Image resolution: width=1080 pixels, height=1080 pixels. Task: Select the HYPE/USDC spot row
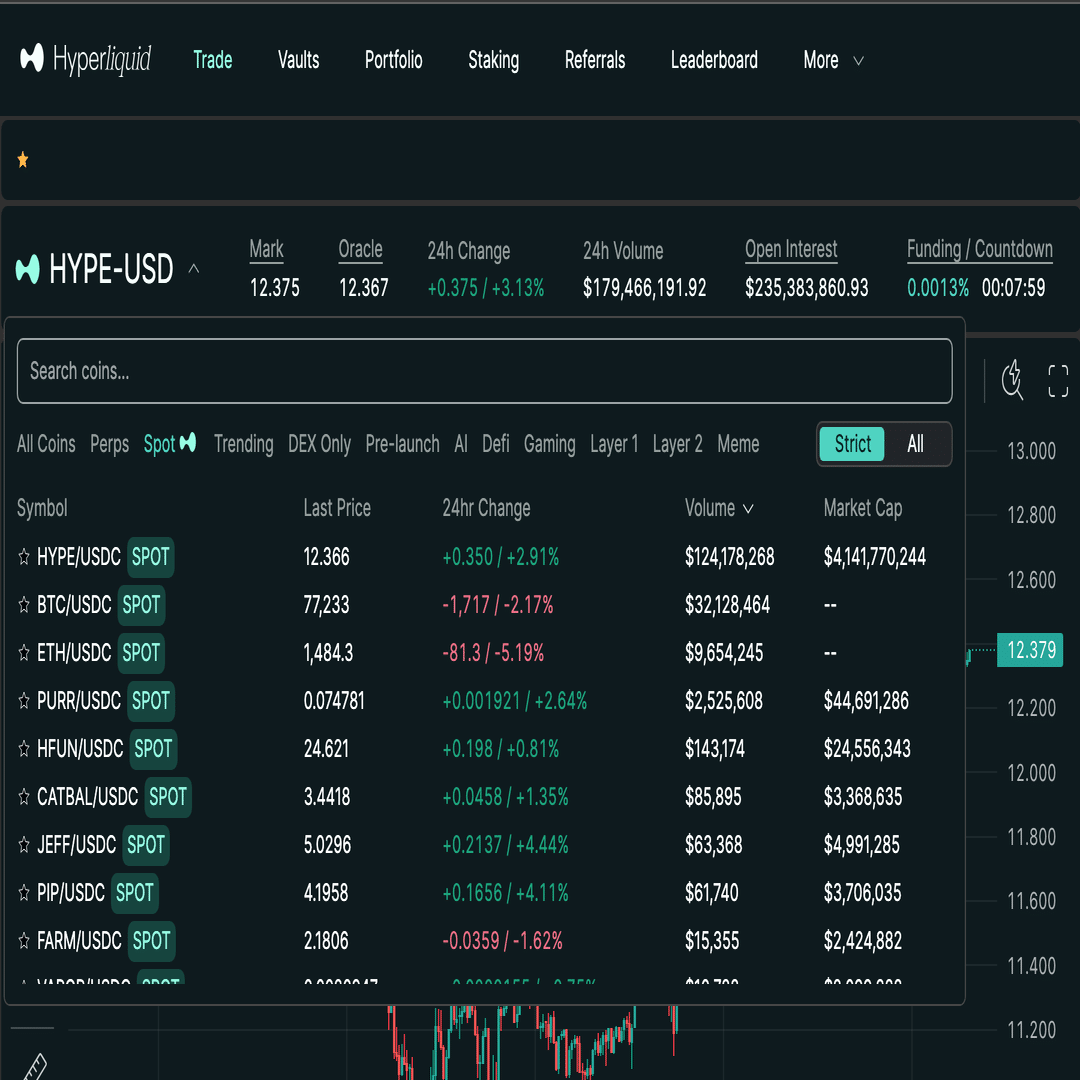point(484,557)
